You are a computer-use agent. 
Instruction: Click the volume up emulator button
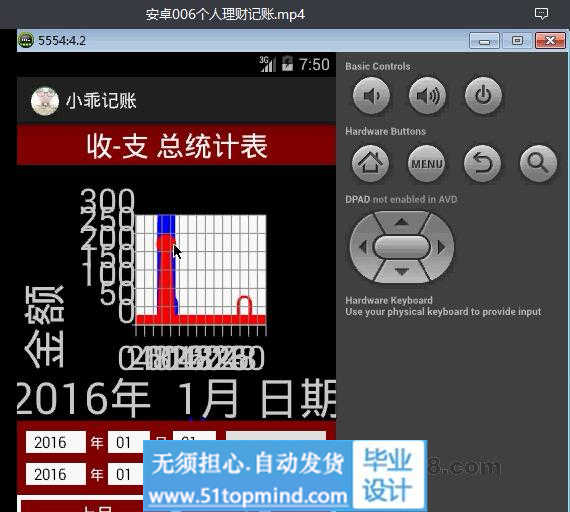tap(427, 96)
